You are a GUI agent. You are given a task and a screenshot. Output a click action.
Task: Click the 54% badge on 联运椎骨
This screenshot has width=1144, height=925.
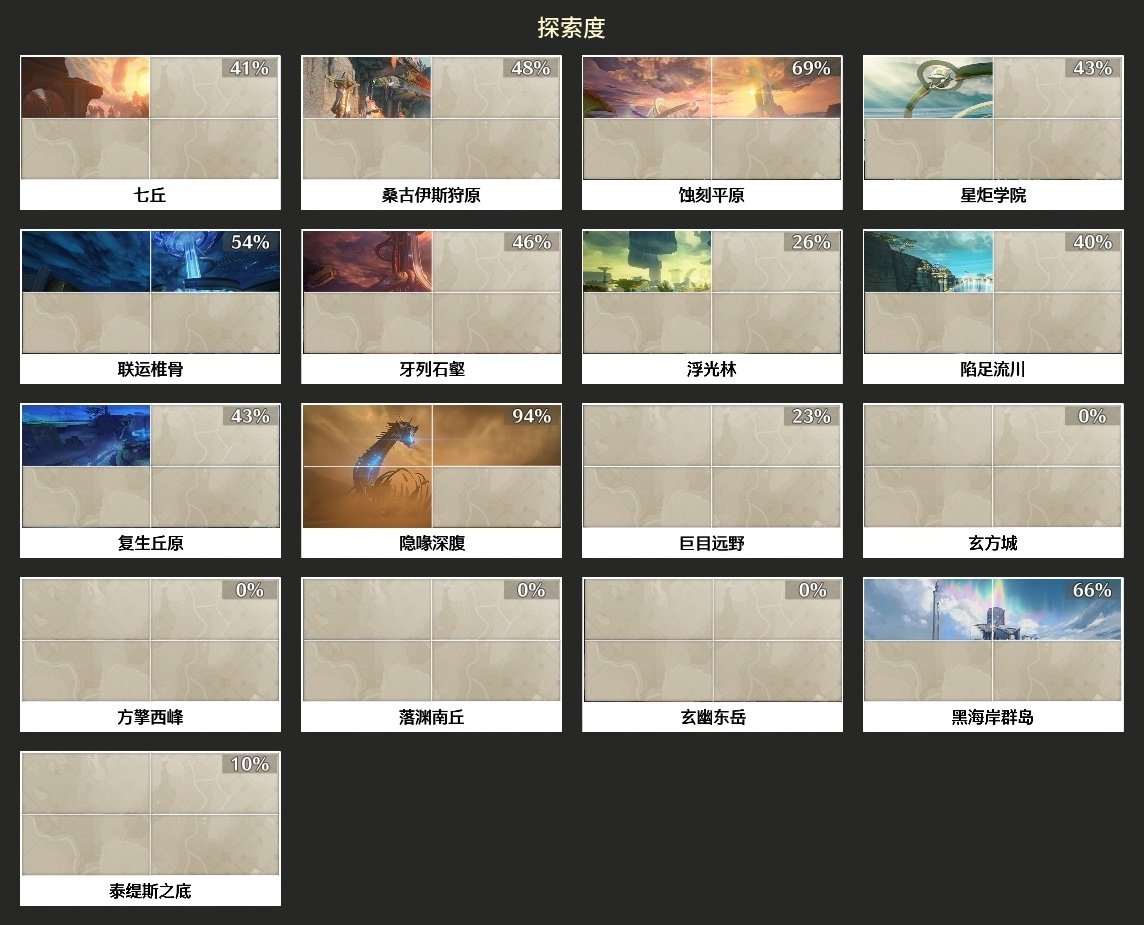coord(250,242)
